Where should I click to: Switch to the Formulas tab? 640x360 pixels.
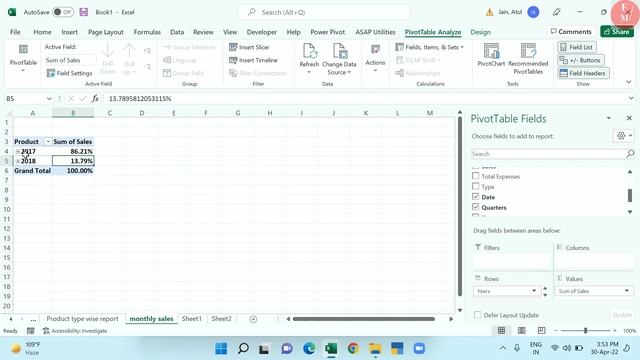[147, 32]
